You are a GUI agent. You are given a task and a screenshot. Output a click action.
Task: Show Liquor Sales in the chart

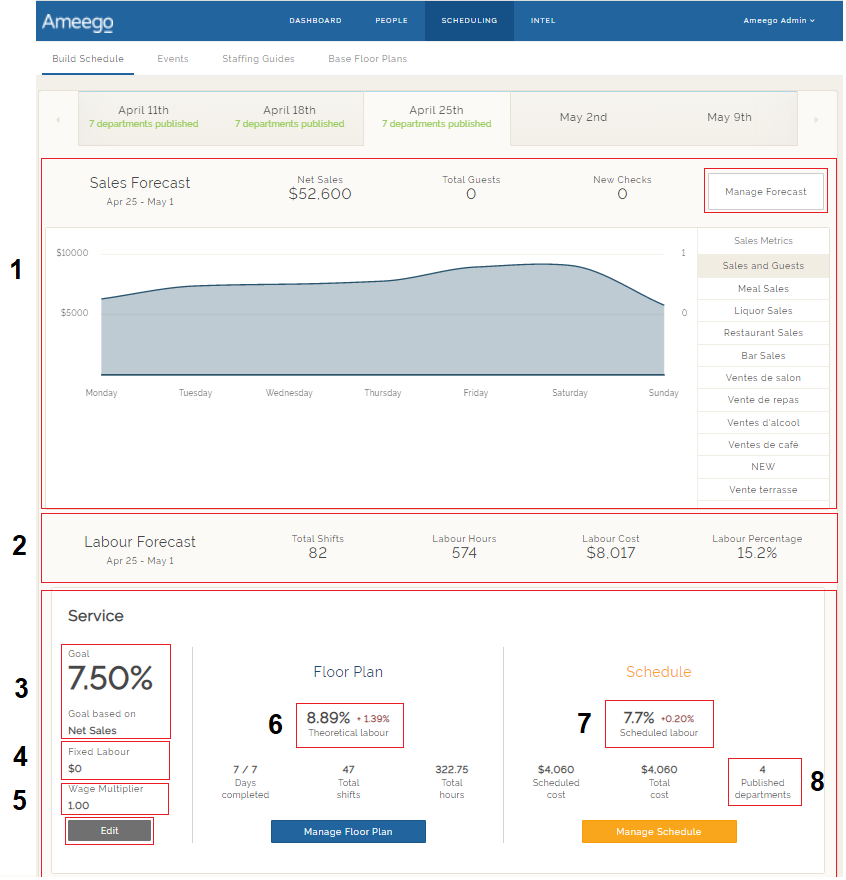(763, 310)
